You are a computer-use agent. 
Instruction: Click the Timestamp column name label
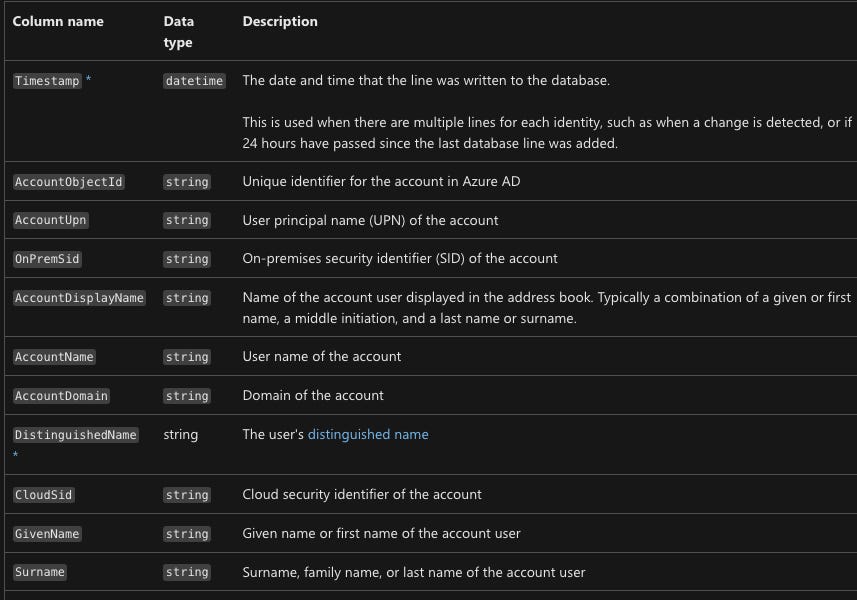pos(47,81)
